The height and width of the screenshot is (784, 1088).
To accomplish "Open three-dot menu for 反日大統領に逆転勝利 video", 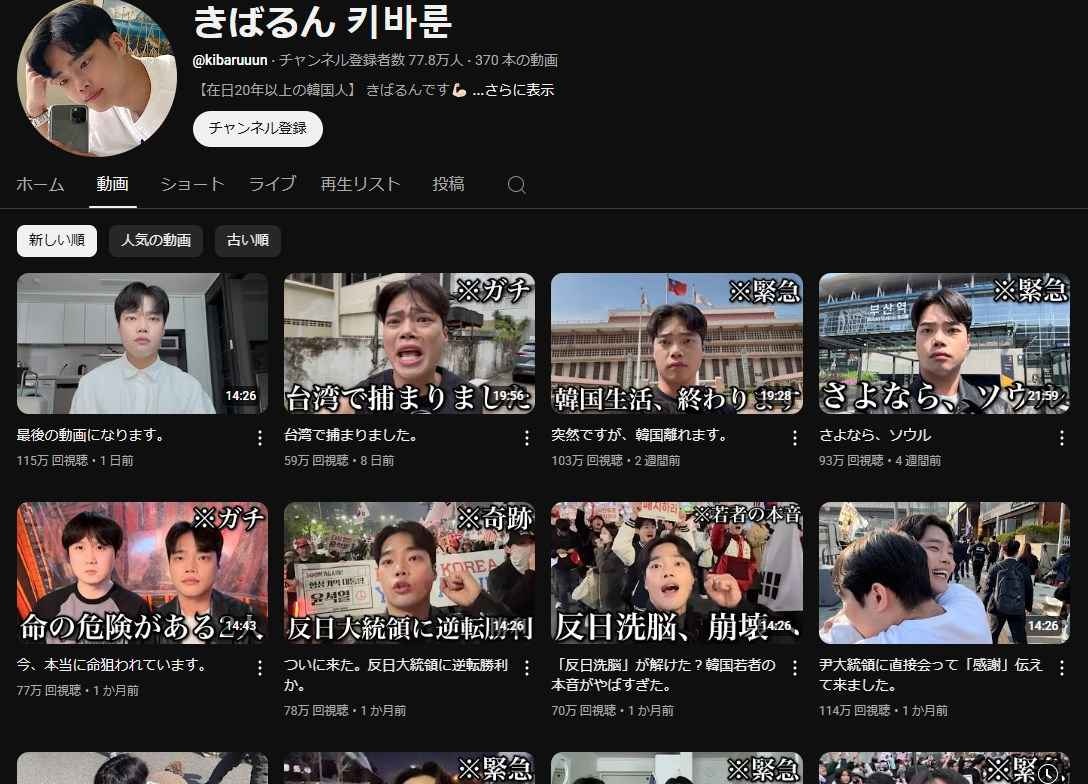I will 527,667.
